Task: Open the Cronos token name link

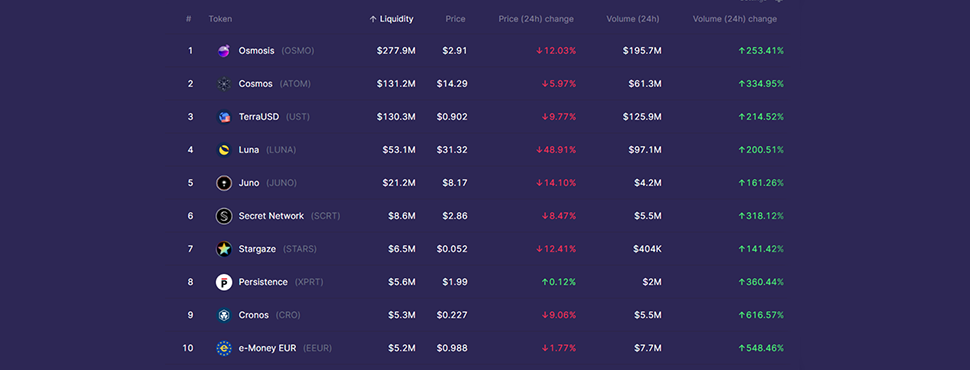Action: coord(254,315)
